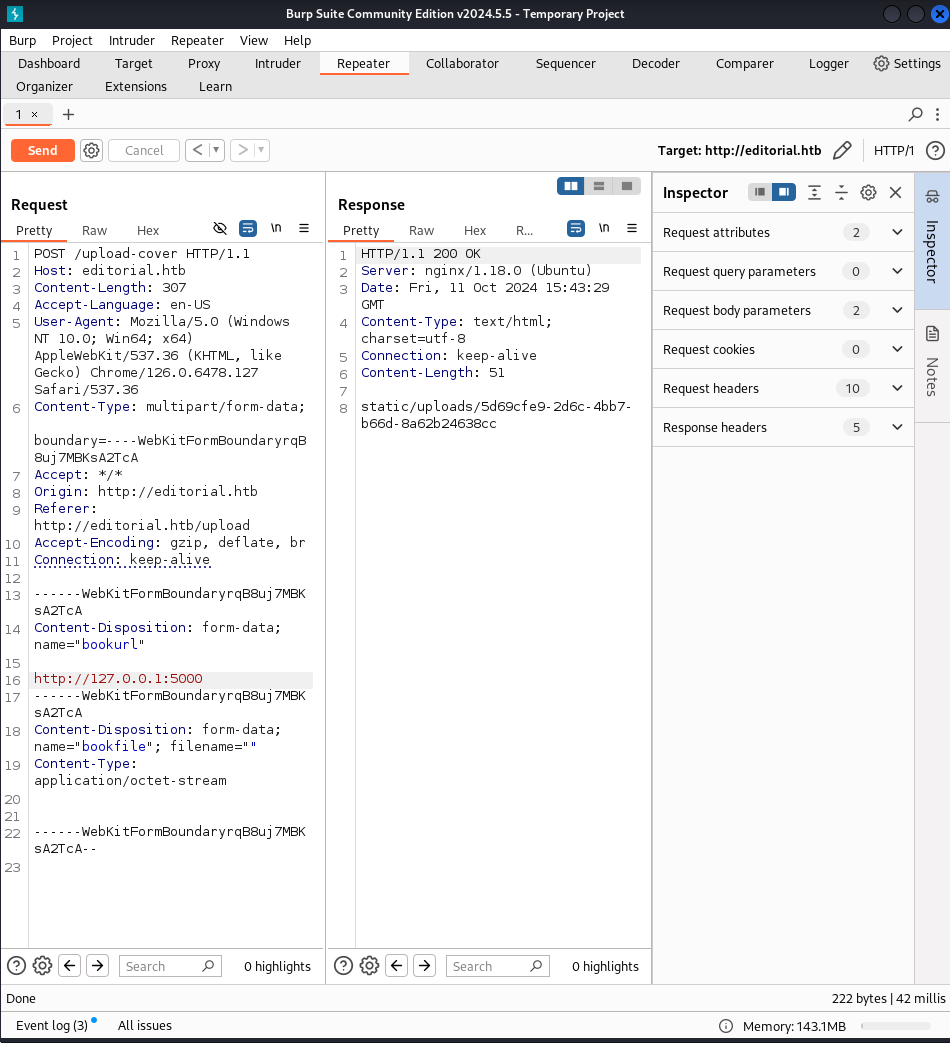
Task: Open the Help menu
Action: [297, 41]
